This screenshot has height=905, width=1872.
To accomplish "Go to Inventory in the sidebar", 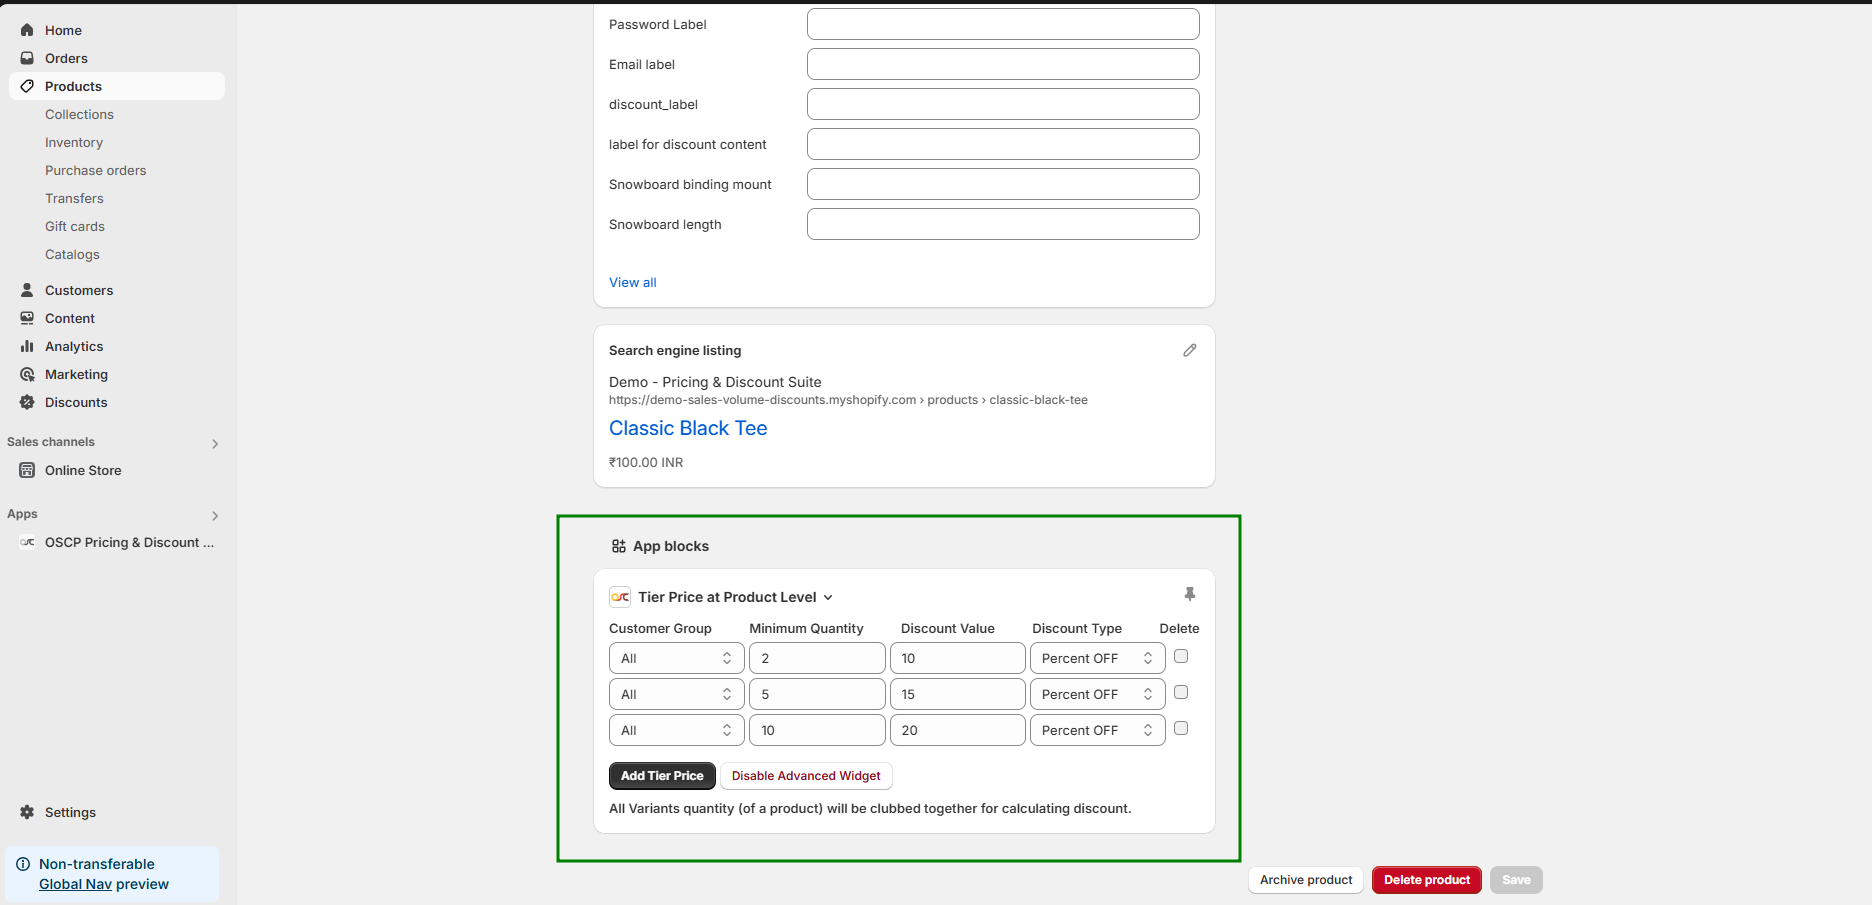I will (74, 142).
